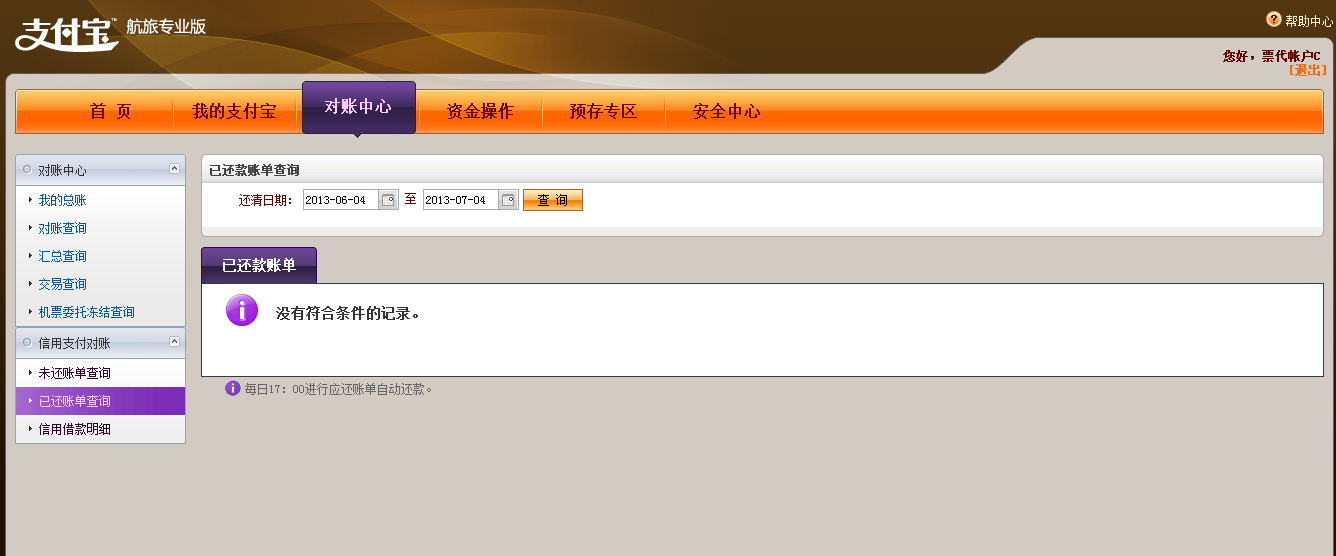The width and height of the screenshot is (1336, 556).
Task: Select the 对账中心 navigation tab
Action: point(358,107)
